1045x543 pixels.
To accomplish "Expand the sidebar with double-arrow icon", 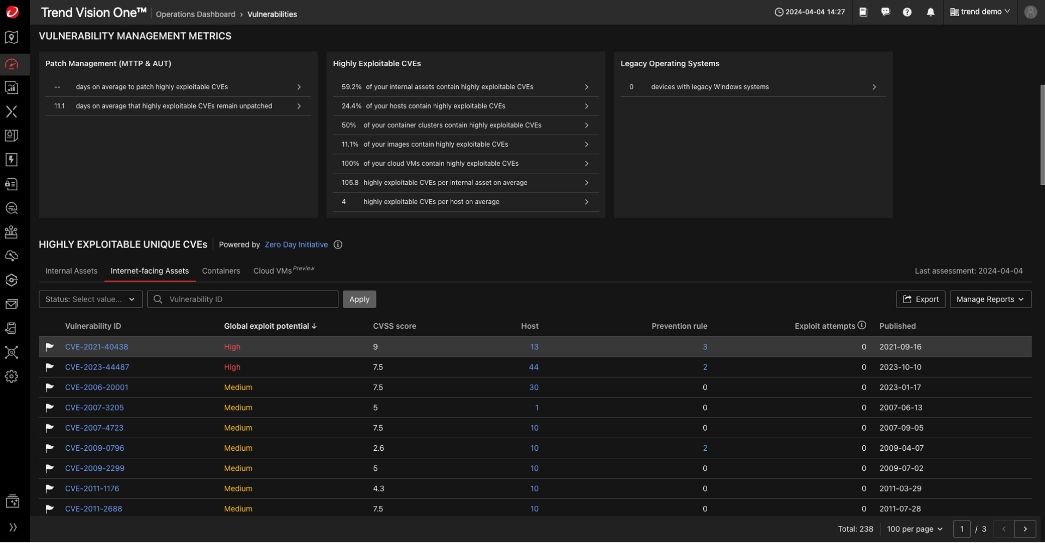I will (x=12, y=527).
